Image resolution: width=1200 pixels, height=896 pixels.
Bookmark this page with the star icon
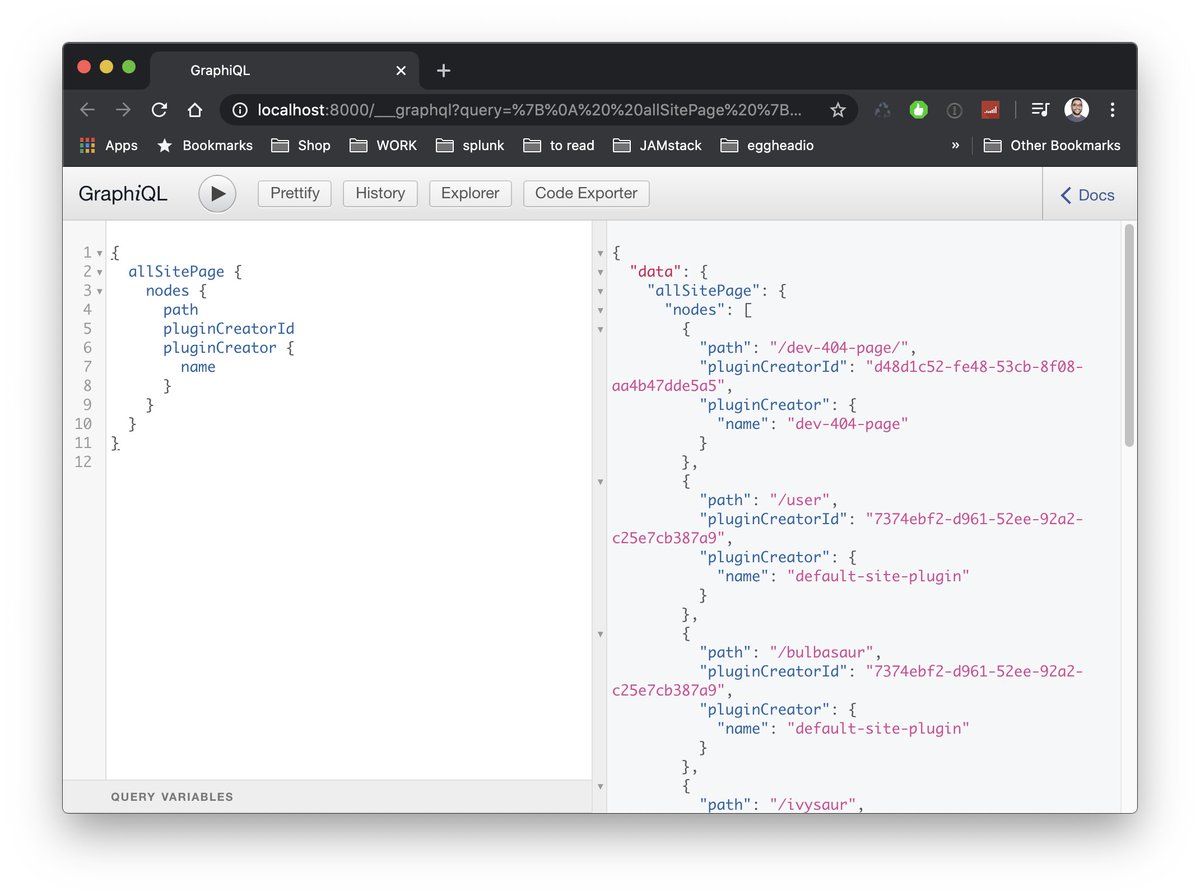pyautogui.click(x=838, y=110)
